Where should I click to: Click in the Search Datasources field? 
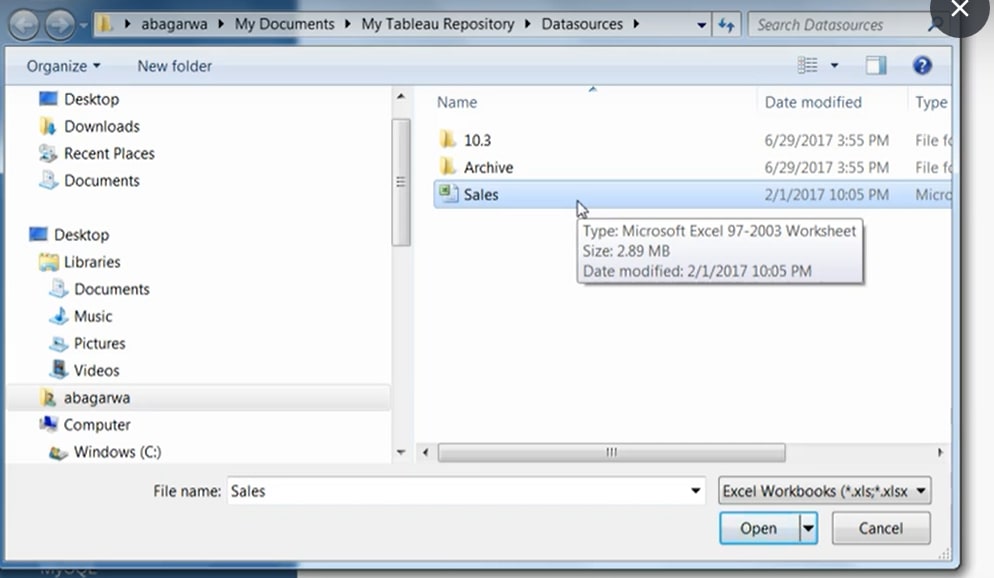coord(837,25)
